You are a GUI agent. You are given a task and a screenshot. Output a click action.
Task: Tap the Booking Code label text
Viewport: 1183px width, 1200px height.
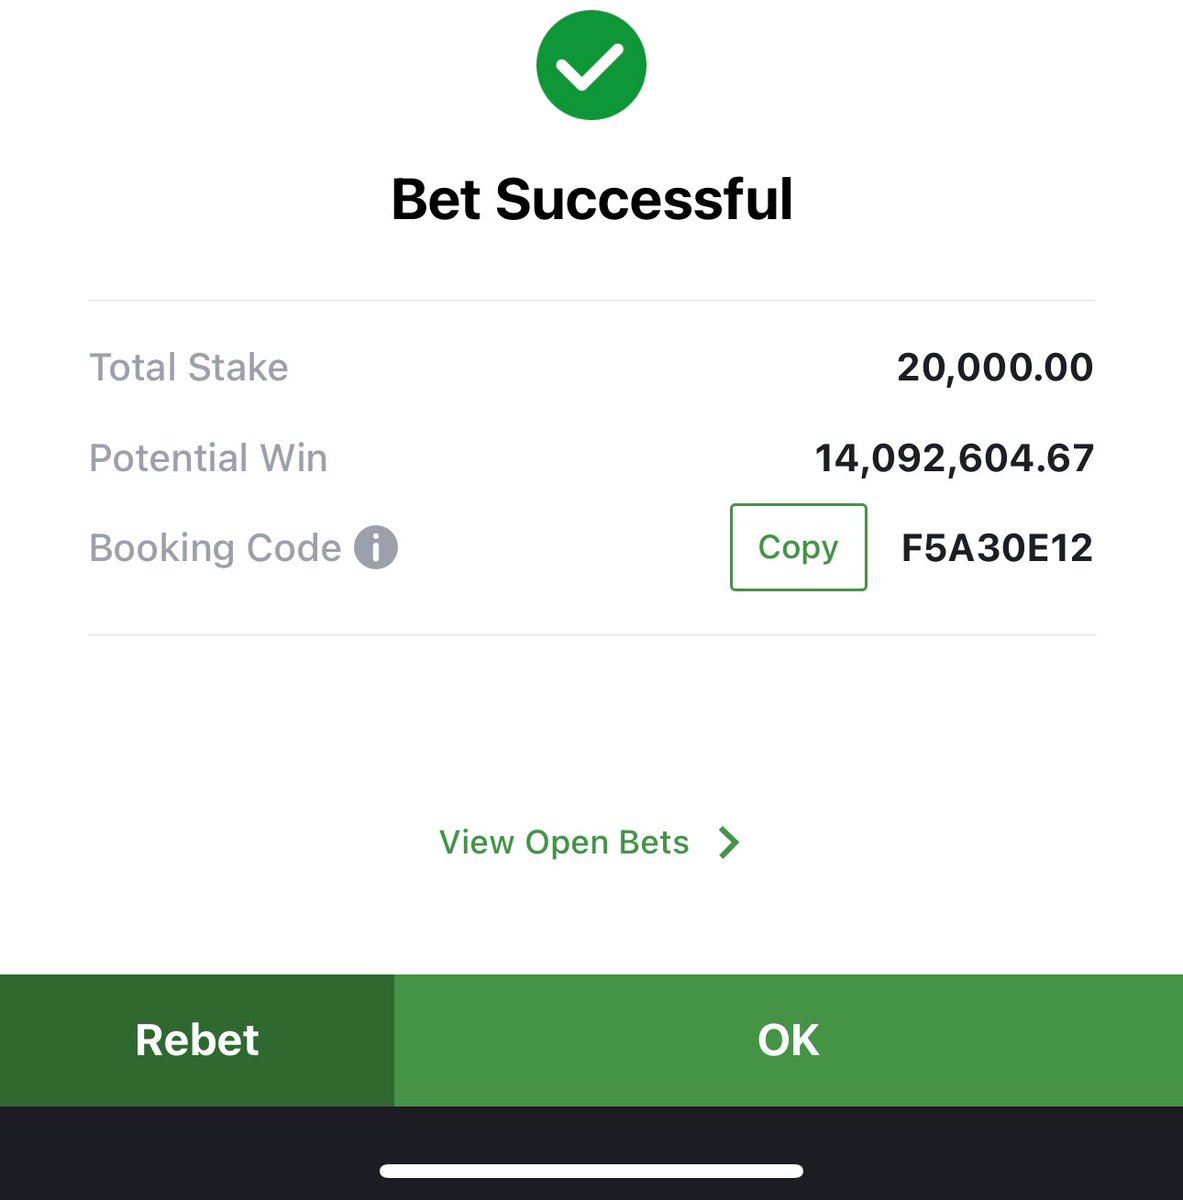(215, 548)
